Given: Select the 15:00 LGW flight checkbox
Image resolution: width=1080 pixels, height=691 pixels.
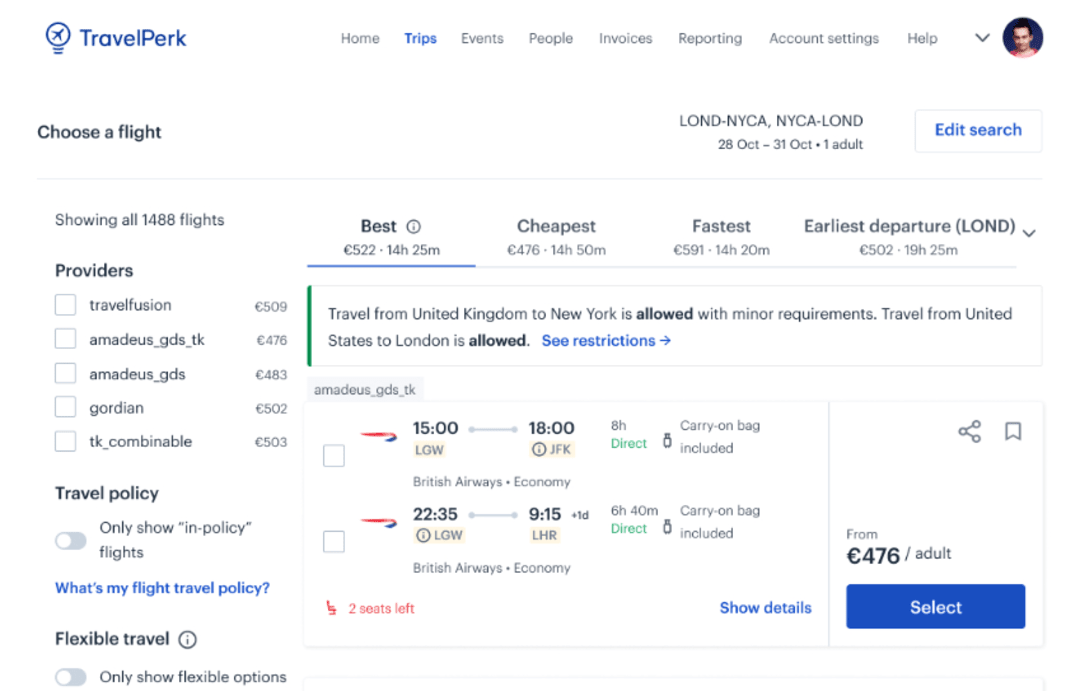Looking at the screenshot, I should coord(334,455).
